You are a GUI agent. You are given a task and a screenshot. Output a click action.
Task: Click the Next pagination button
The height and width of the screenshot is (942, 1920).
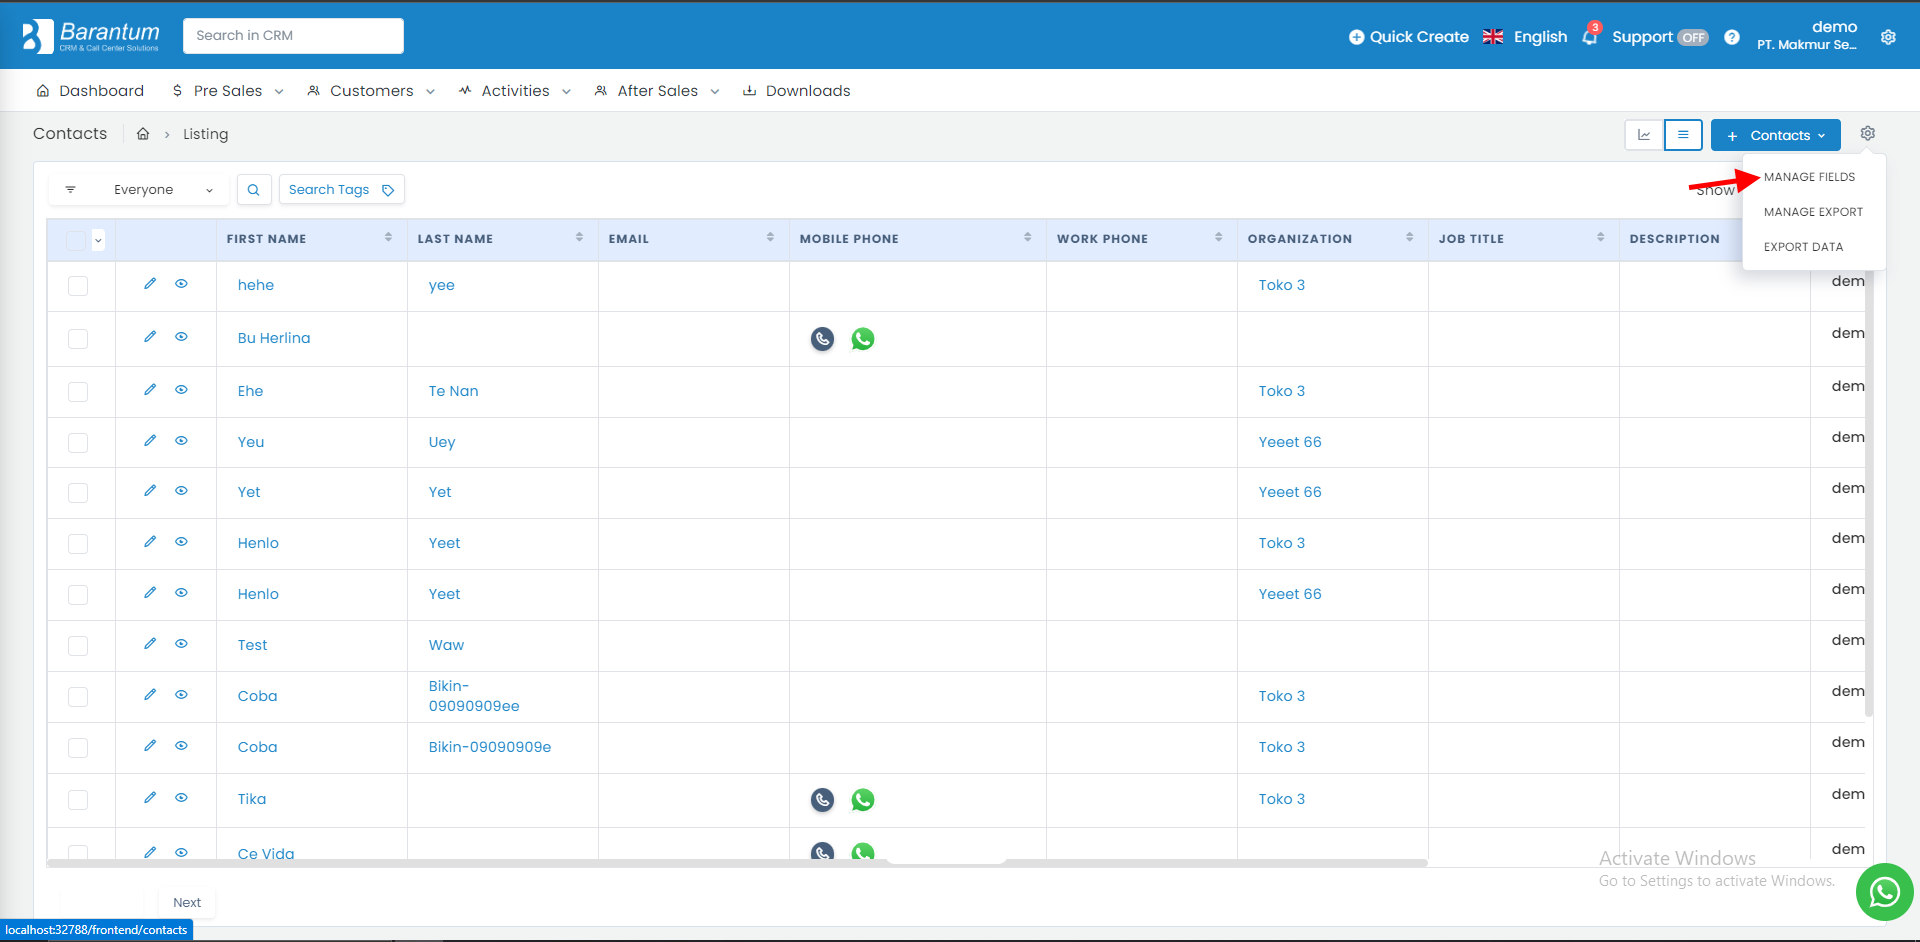pyautogui.click(x=187, y=902)
